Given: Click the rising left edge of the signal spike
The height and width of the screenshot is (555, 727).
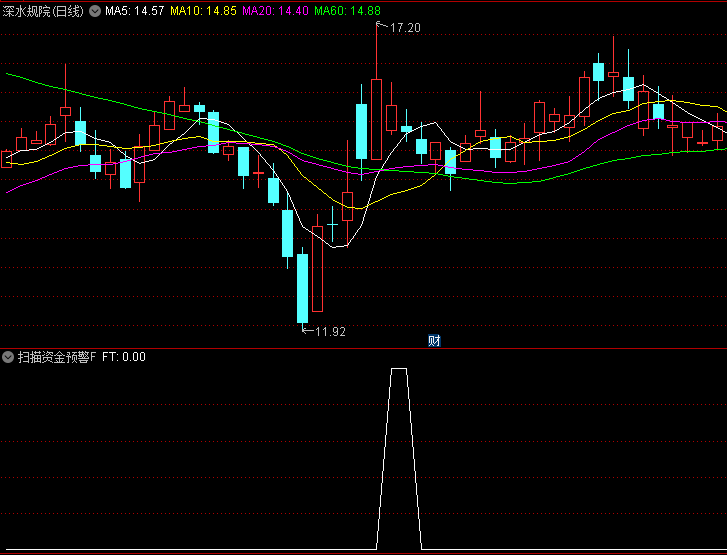Looking at the screenshot, I should pyautogui.click(x=384, y=460).
